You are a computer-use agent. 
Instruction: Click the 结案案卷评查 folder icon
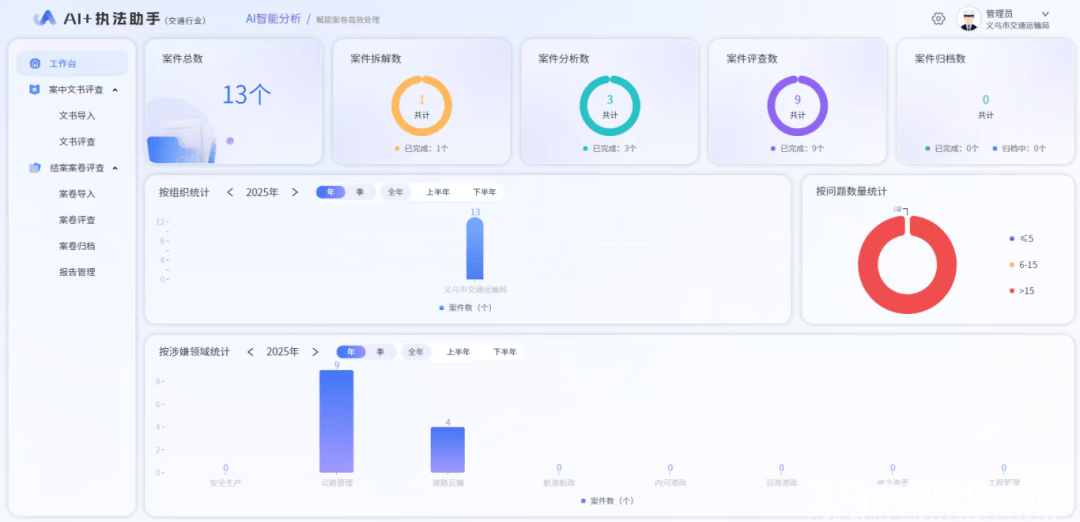pos(35,168)
